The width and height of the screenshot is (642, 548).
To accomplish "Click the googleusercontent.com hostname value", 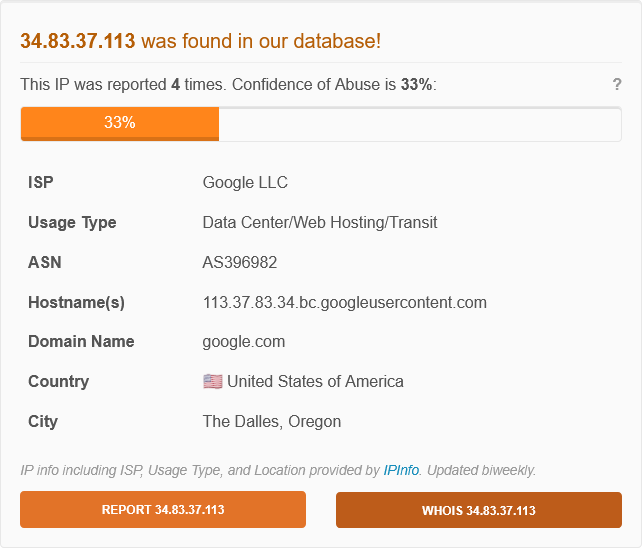I will point(344,302).
